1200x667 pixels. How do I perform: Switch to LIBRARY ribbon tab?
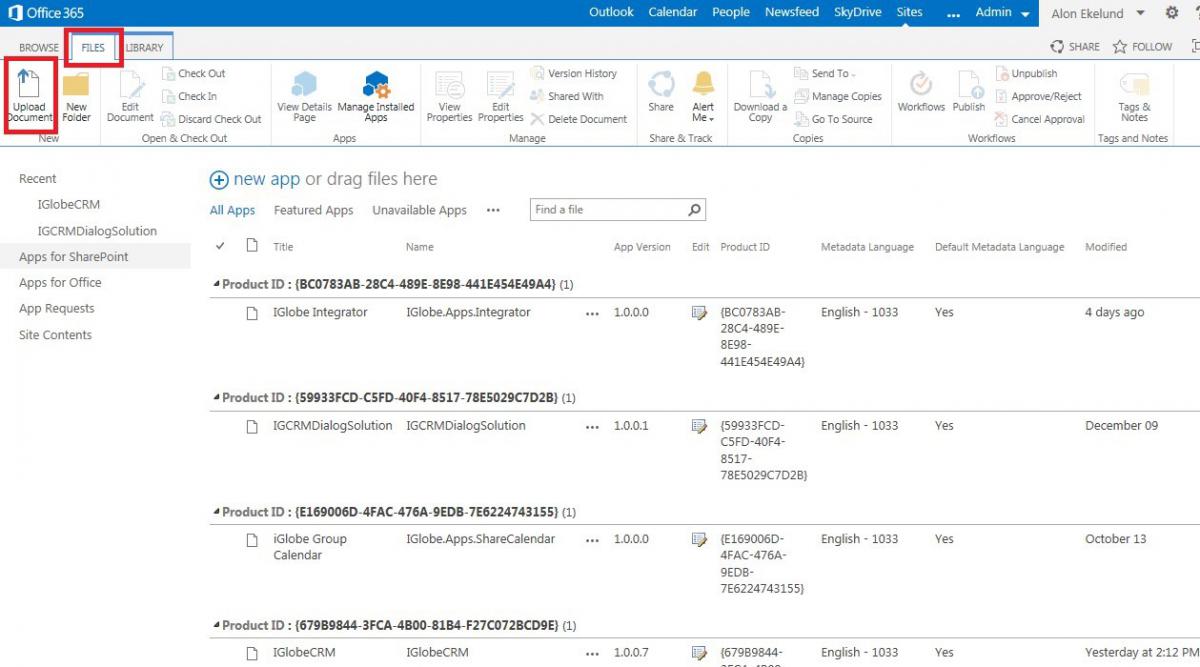click(145, 48)
